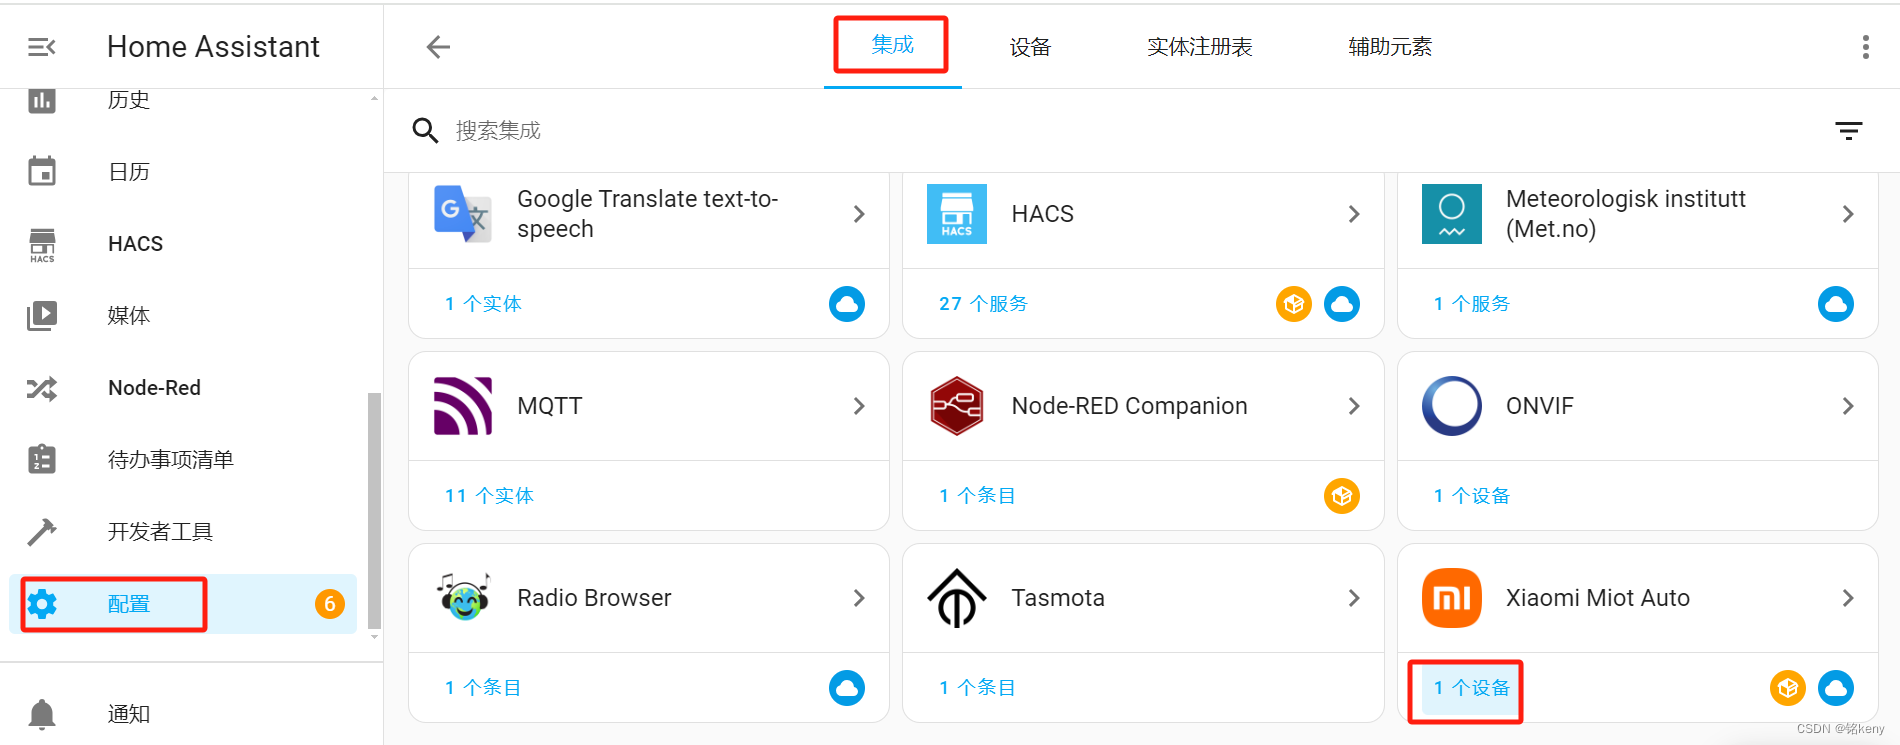Click custom integration icon on HACS card

click(1294, 304)
